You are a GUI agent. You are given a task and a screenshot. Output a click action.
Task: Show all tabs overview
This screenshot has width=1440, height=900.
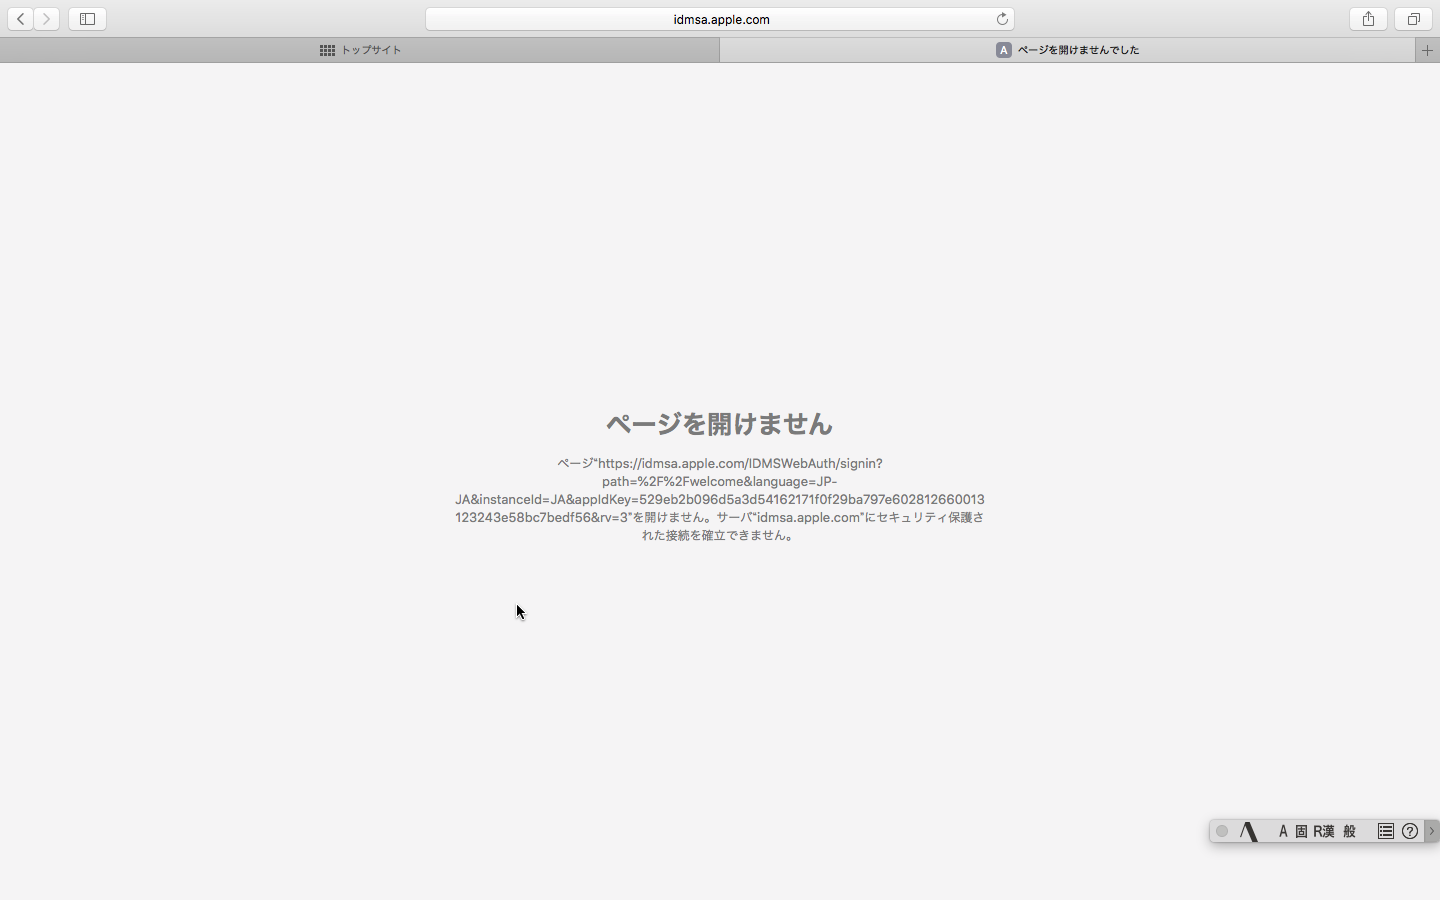click(x=1413, y=19)
